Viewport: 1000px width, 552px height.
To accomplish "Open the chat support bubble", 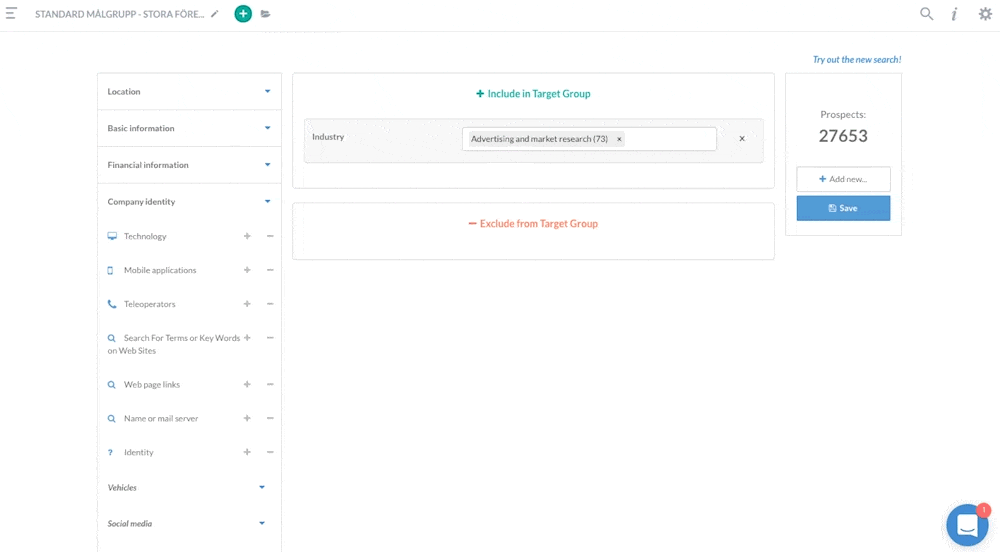I will coord(966,525).
